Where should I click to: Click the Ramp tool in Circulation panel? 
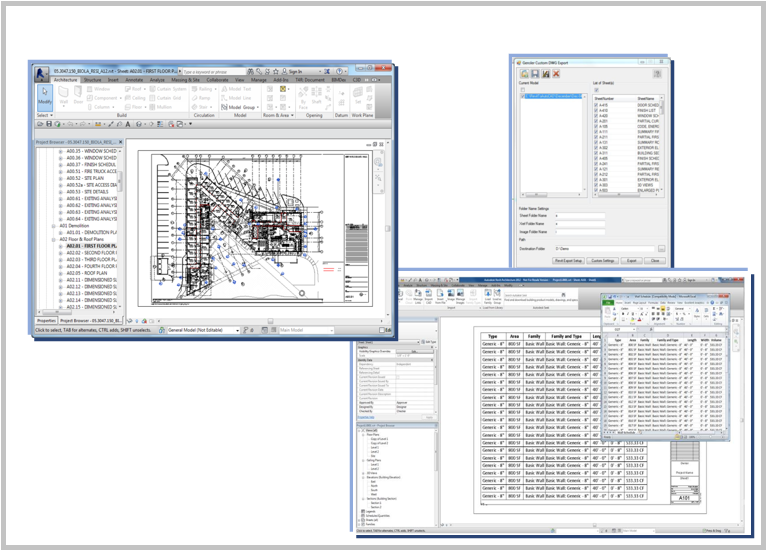click(202, 98)
